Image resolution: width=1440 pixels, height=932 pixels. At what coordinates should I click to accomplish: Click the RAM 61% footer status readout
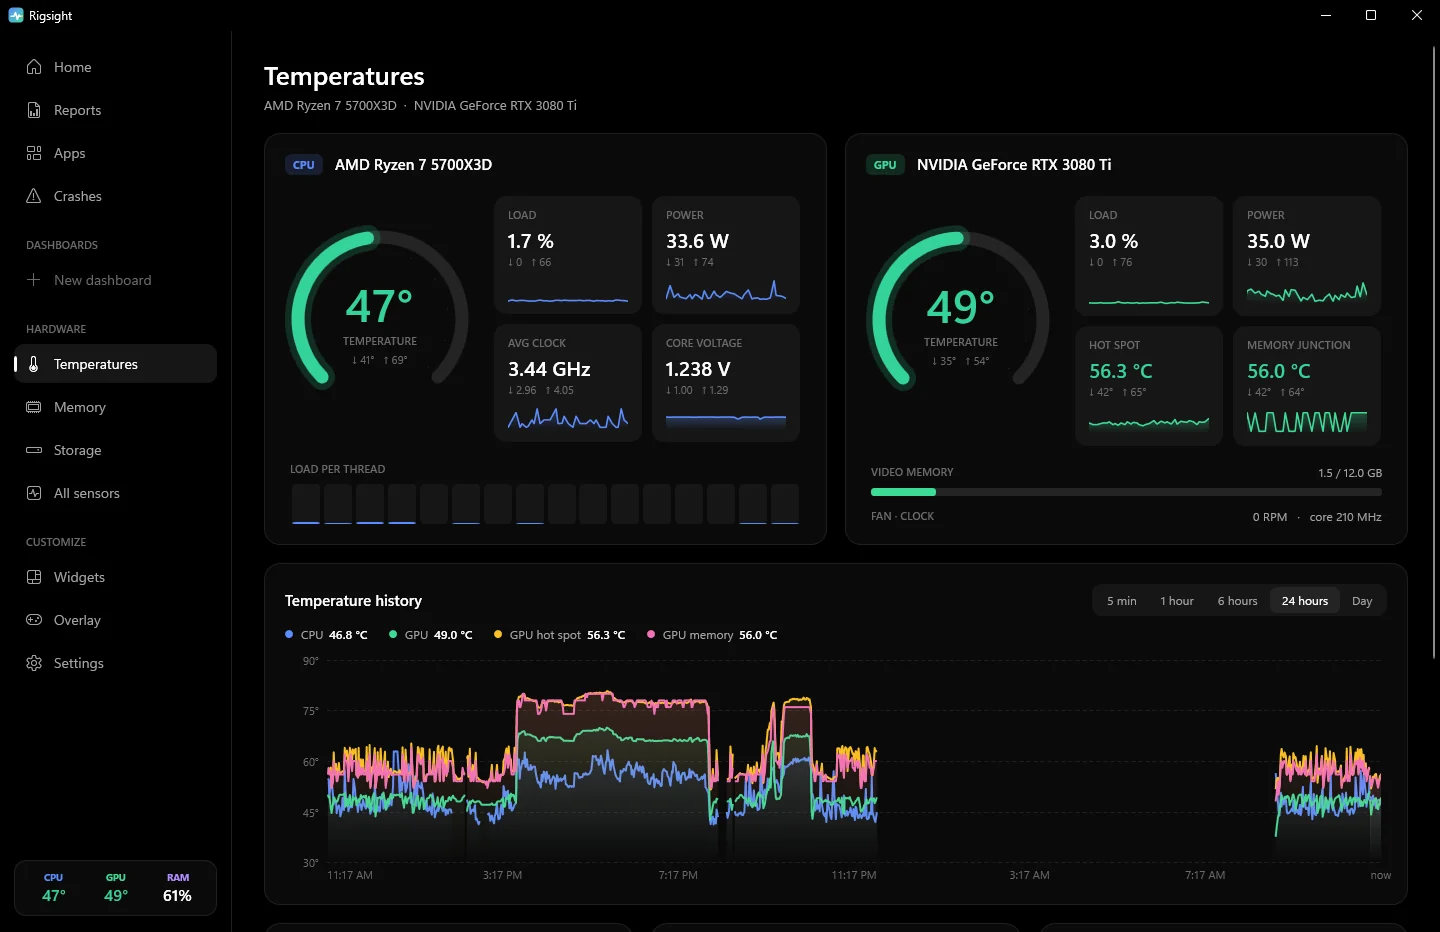[177, 888]
